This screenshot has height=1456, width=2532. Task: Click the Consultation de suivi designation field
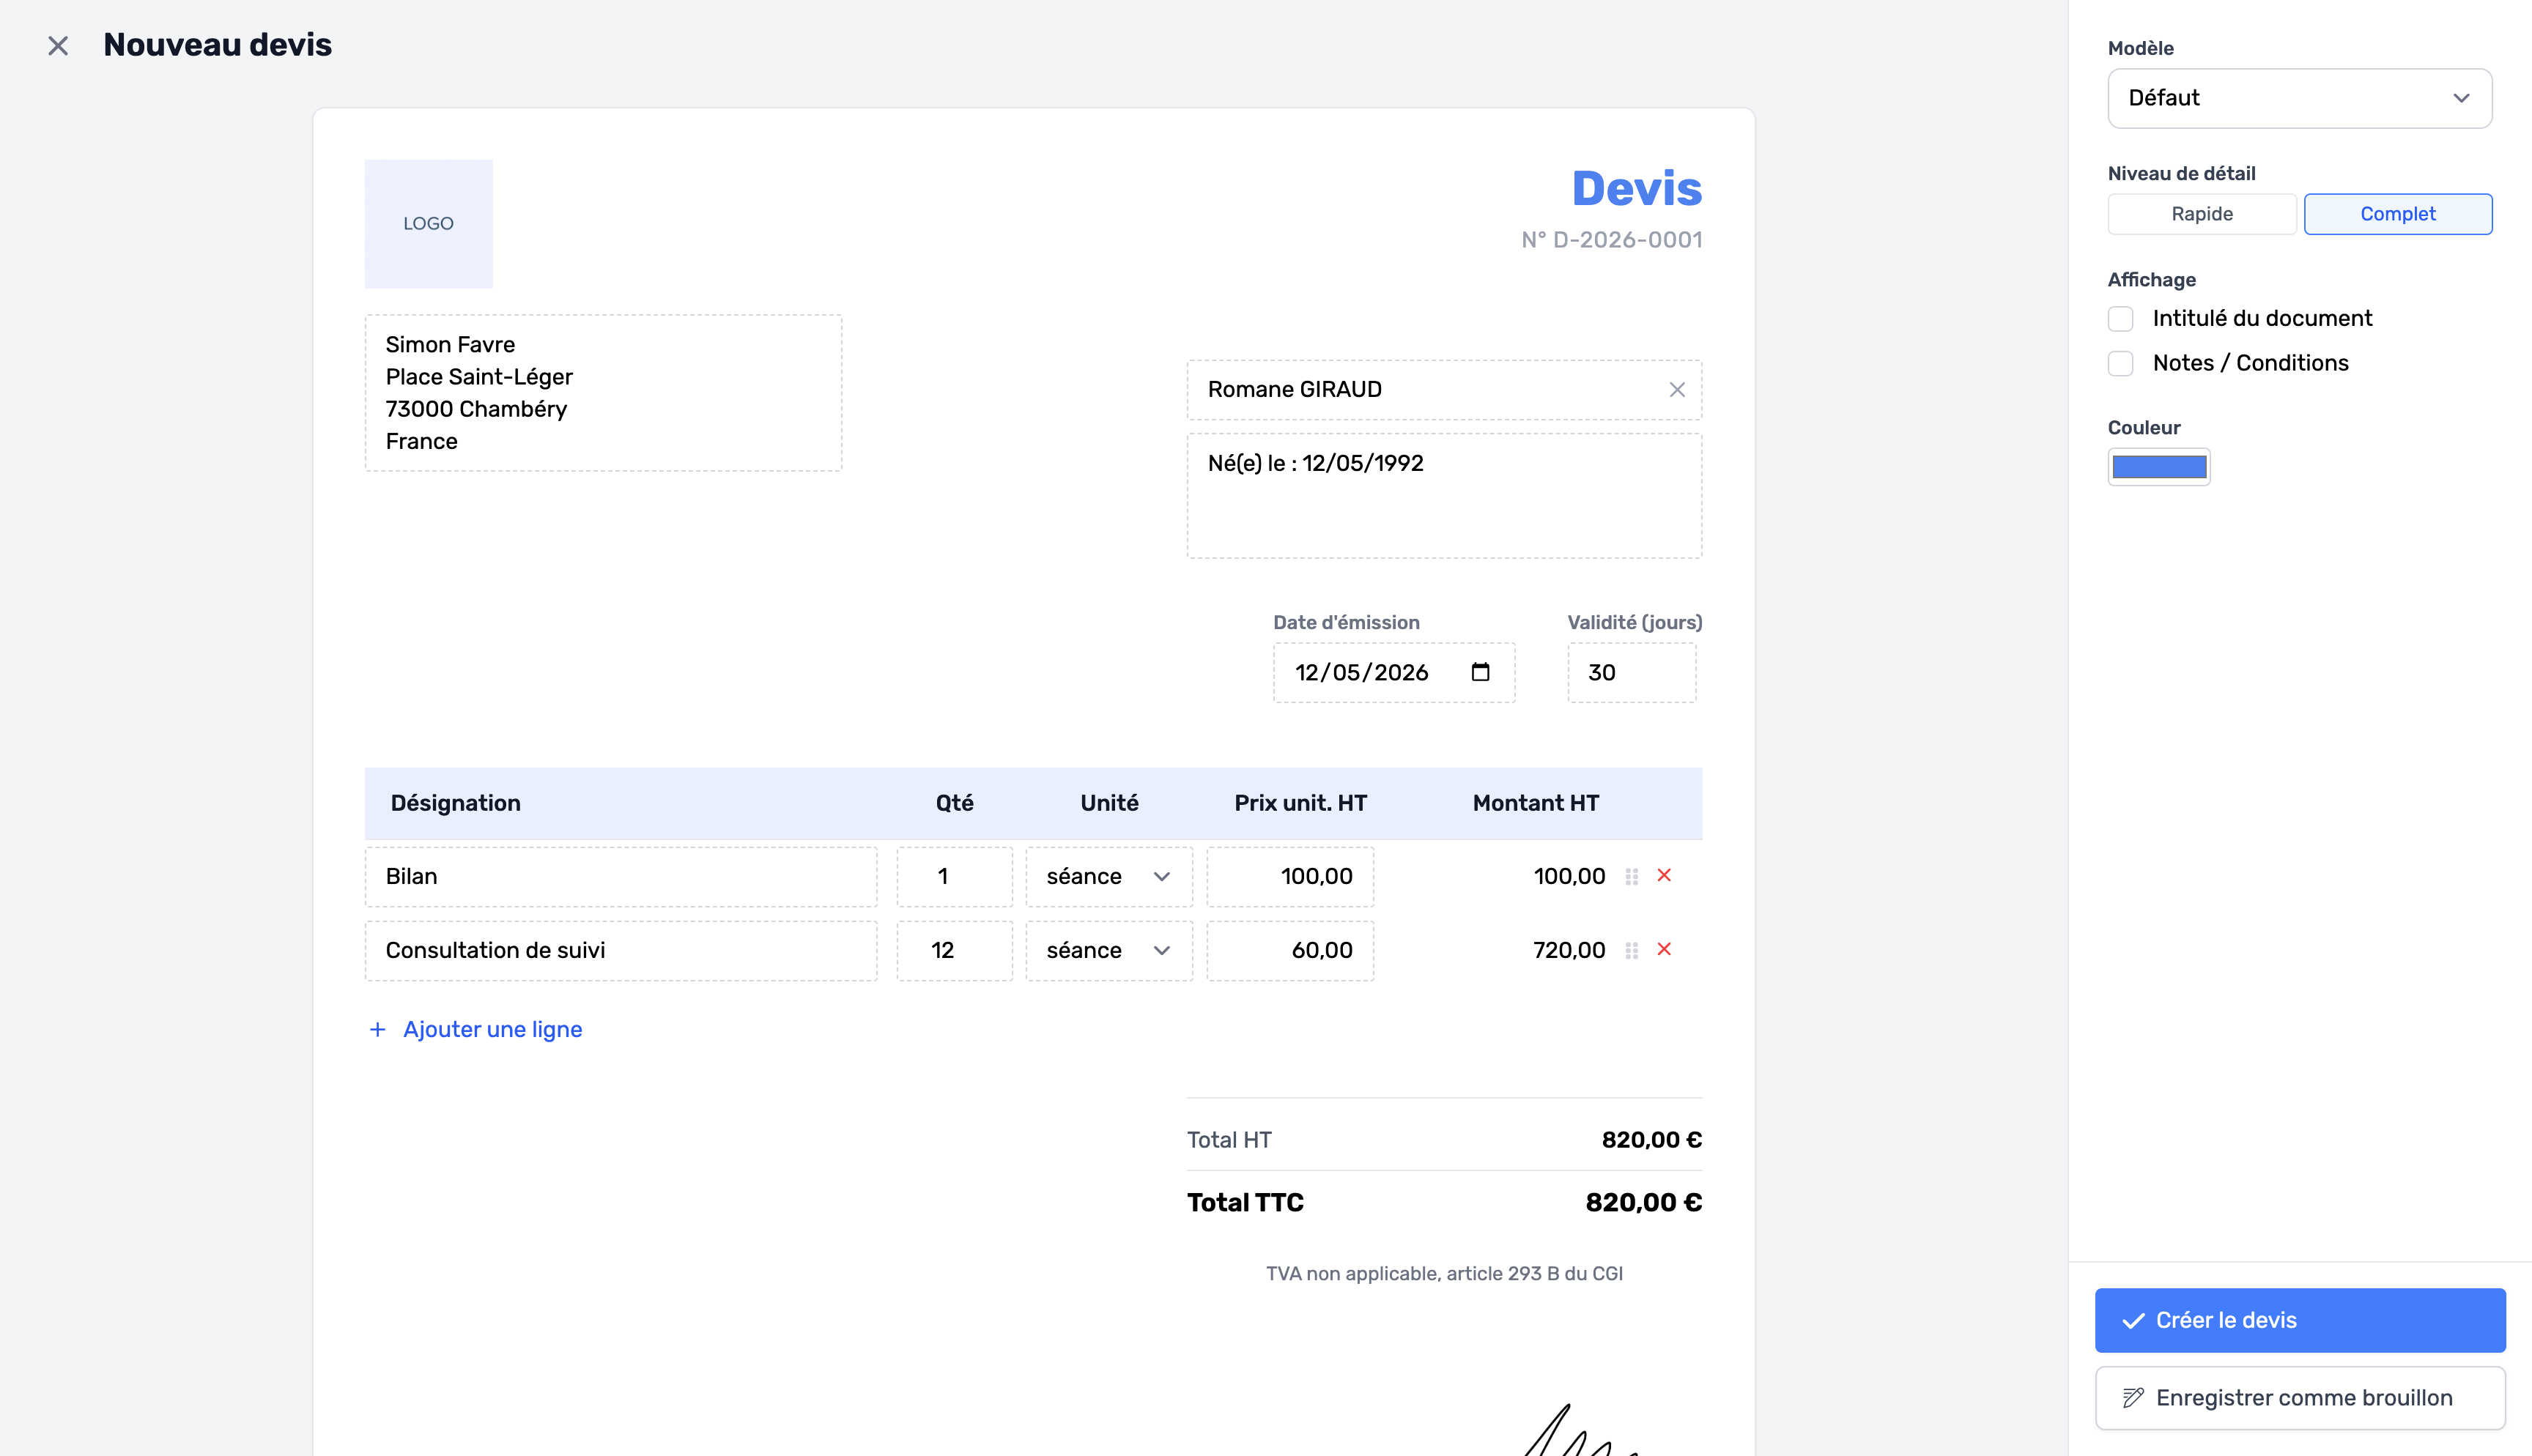click(621, 951)
